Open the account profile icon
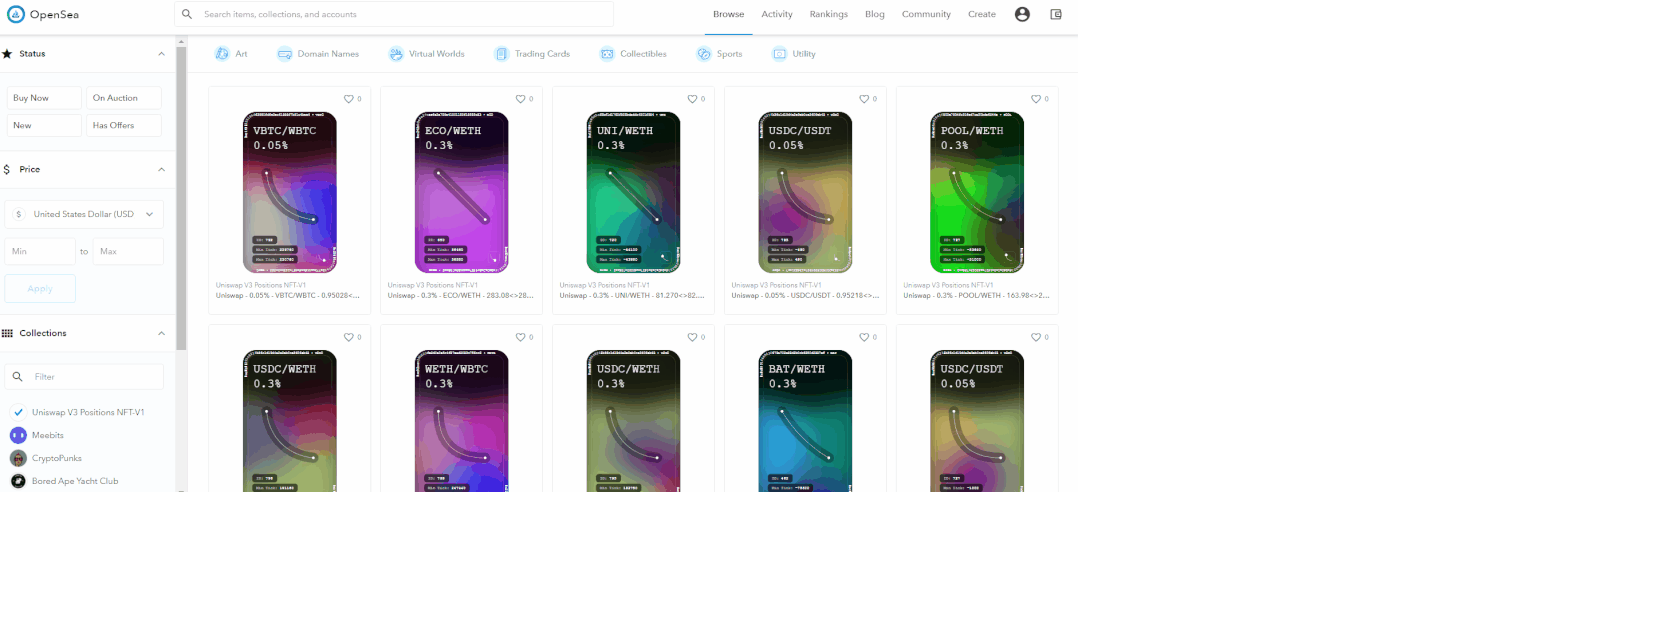 pos(1022,14)
